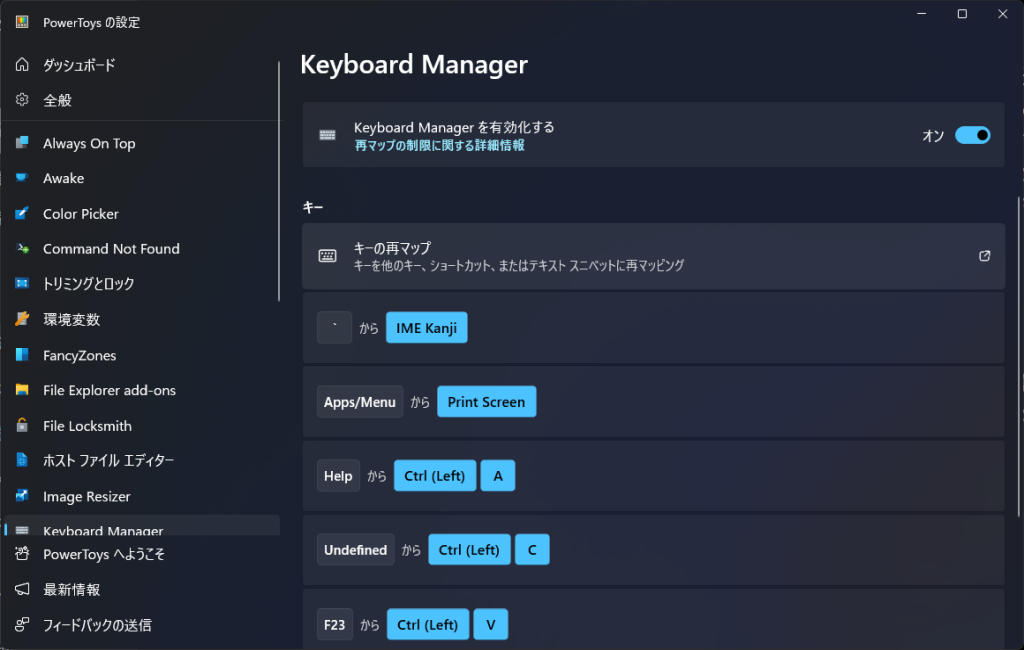The height and width of the screenshot is (650, 1024).
Task: Turn off the Keyboard Manager enable toggle
Action: [972, 135]
